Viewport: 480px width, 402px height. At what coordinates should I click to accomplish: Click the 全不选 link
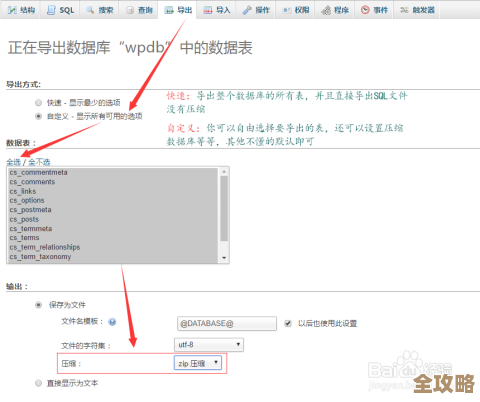39,162
